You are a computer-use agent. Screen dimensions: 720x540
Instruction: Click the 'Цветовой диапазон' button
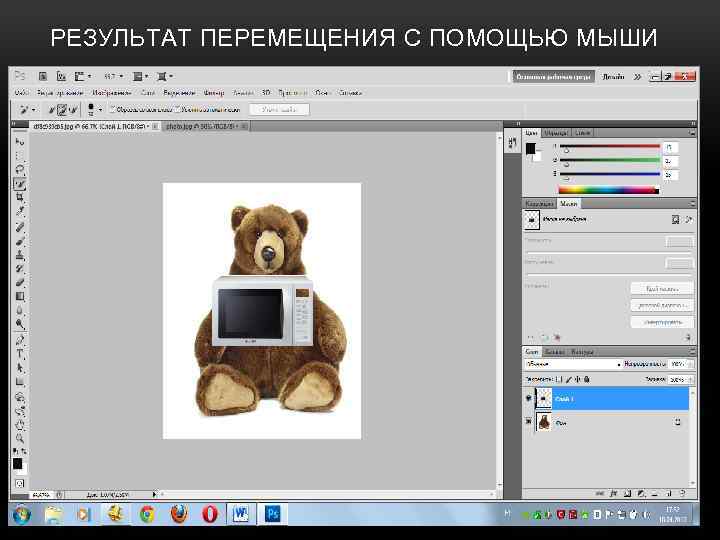pos(662,305)
